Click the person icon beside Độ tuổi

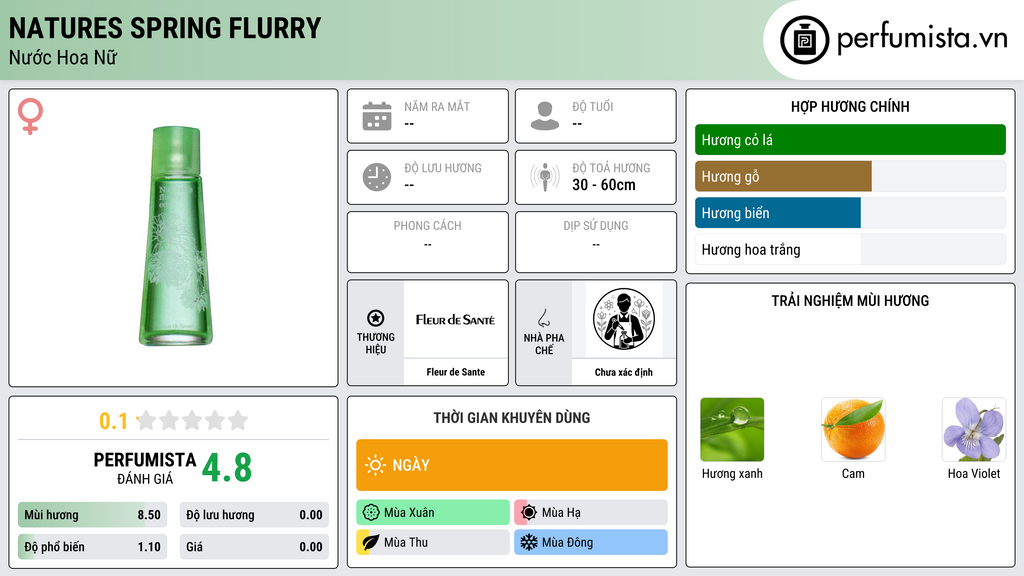tap(545, 116)
